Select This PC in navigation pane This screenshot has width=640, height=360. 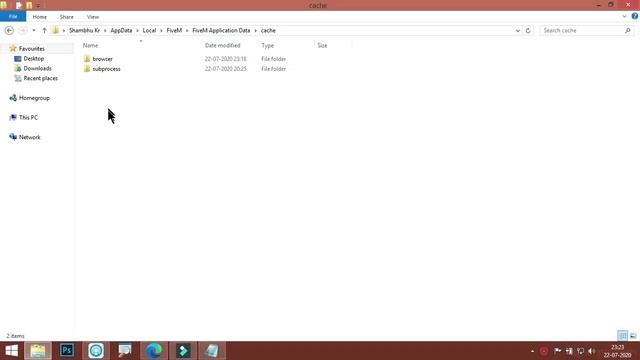(x=28, y=118)
